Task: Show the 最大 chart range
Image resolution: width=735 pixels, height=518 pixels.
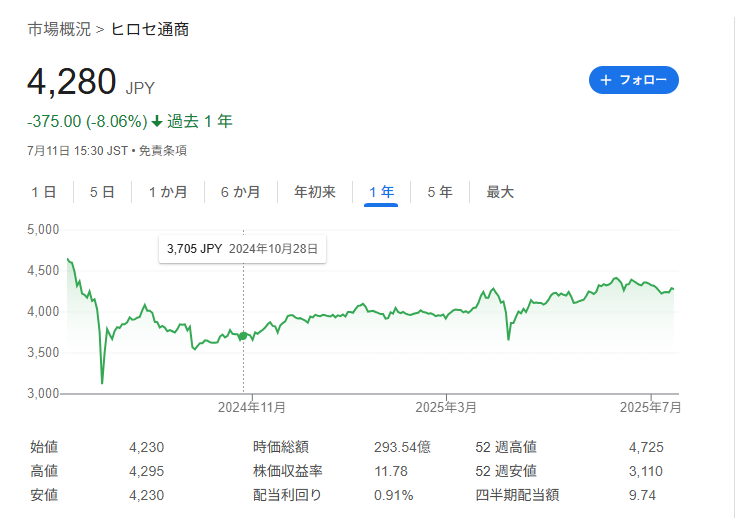Action: (x=500, y=192)
